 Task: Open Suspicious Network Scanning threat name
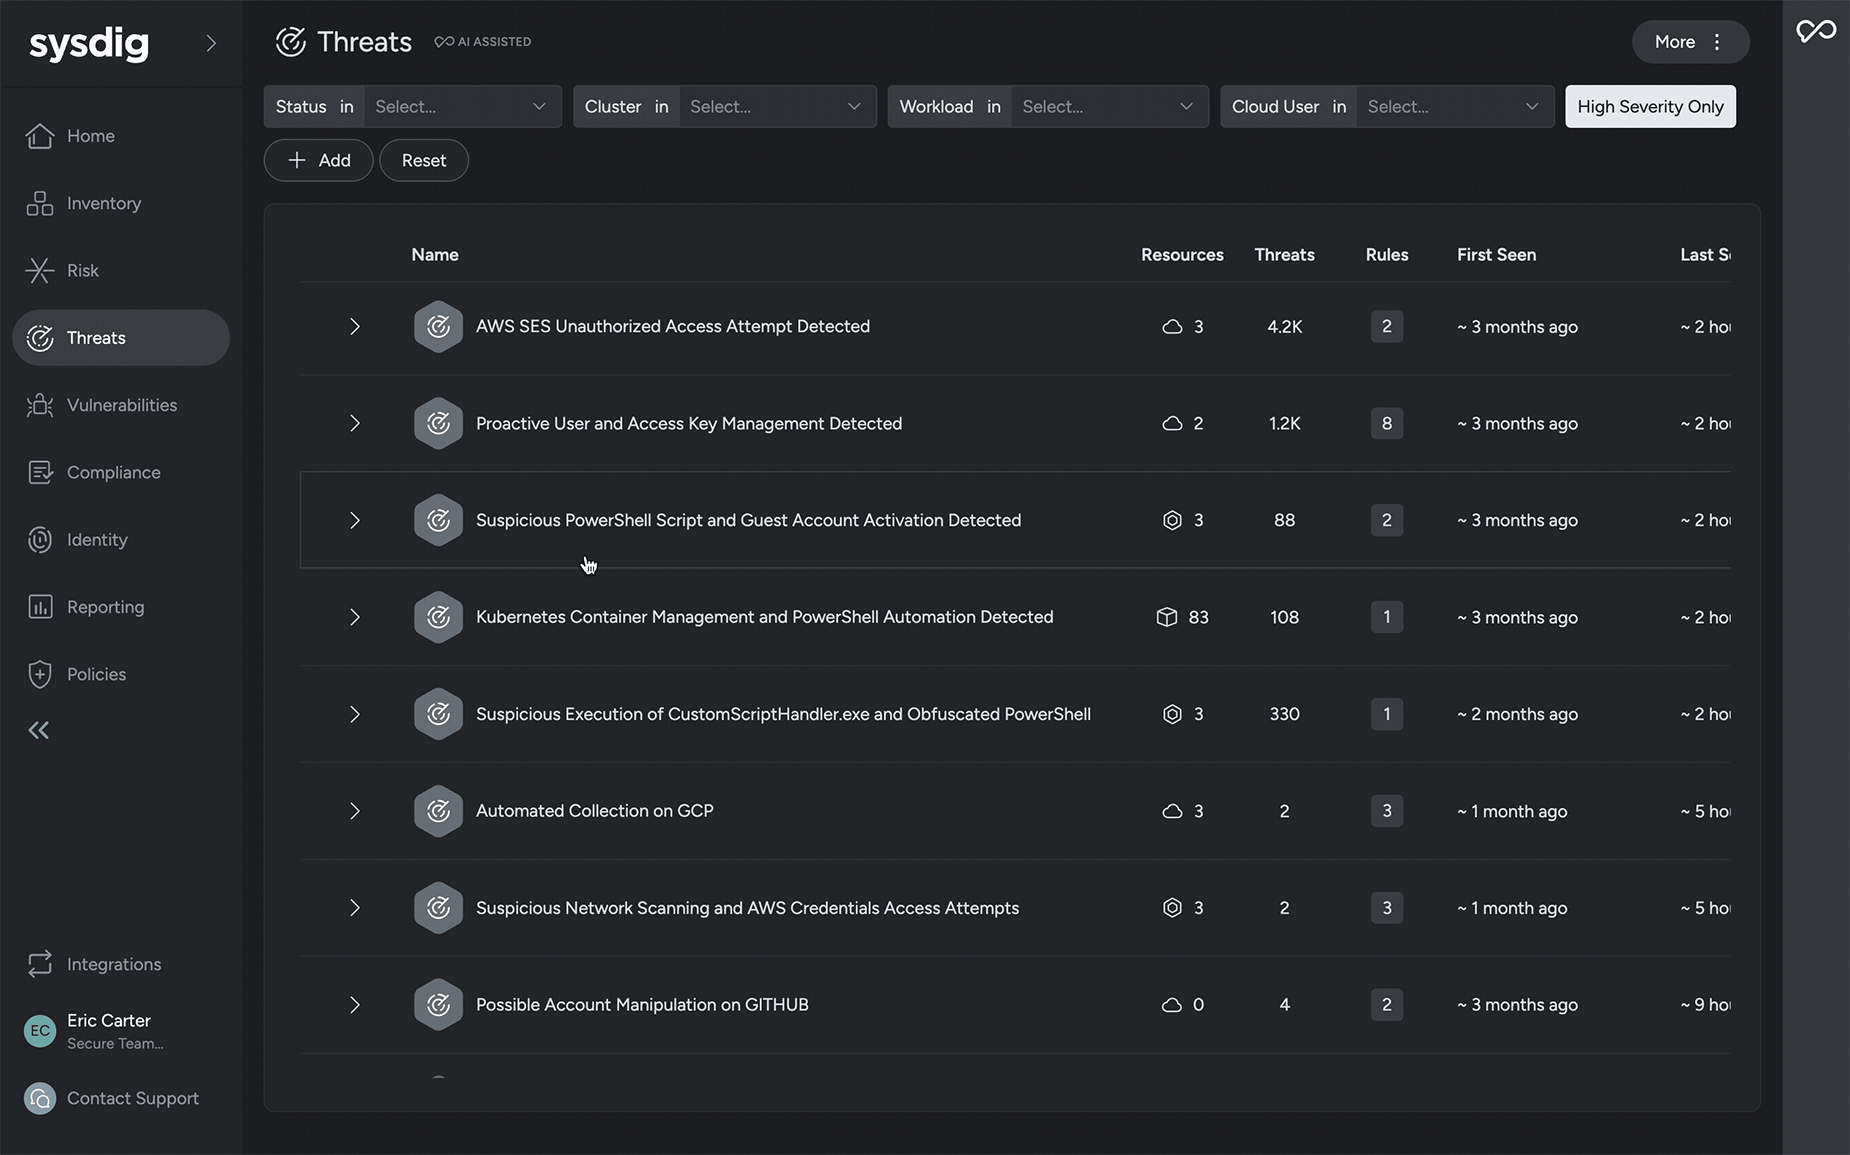pos(747,908)
